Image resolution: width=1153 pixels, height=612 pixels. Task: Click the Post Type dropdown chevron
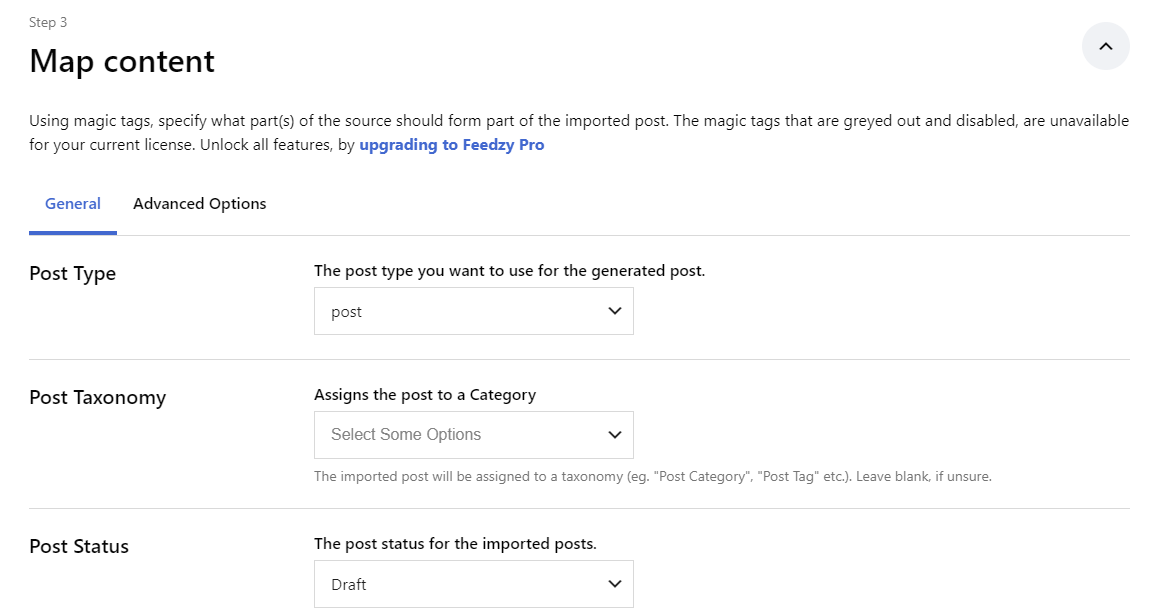click(x=614, y=311)
